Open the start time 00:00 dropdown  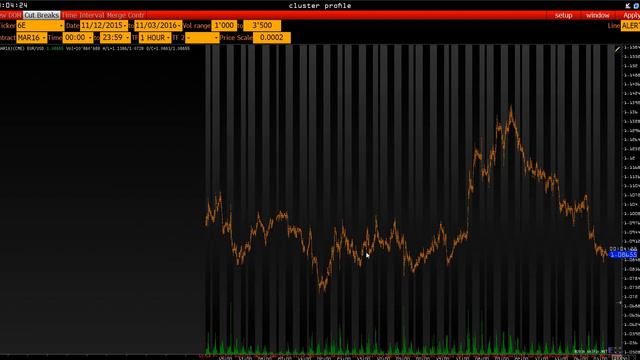pos(78,38)
